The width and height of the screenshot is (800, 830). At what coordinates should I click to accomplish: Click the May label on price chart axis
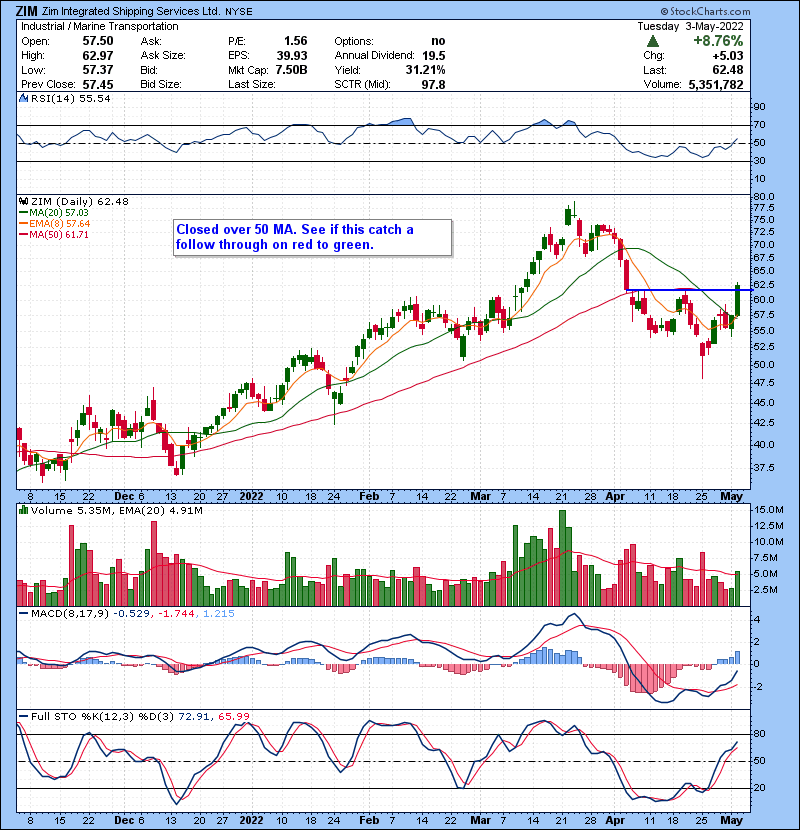tap(732, 496)
